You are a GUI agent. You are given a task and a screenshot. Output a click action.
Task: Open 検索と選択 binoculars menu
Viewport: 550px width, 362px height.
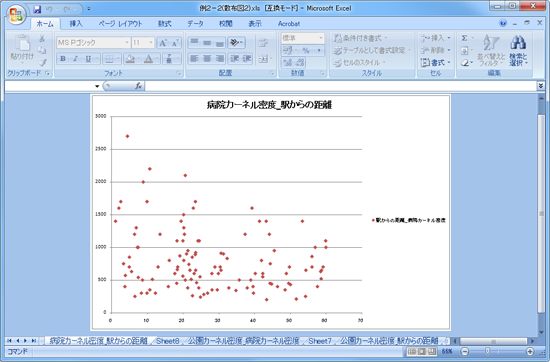pos(518,51)
